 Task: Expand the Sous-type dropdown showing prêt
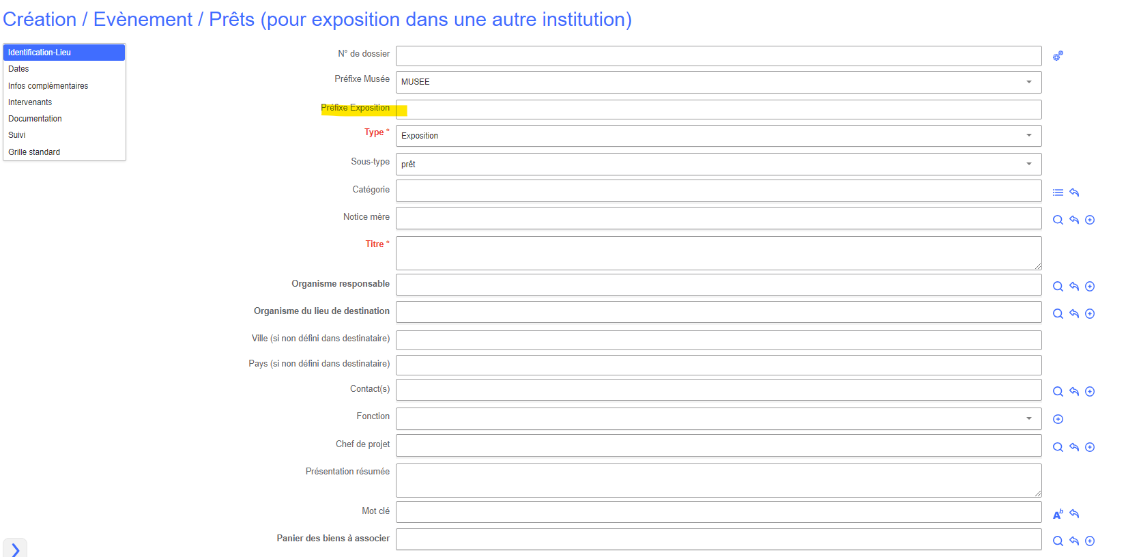click(1028, 164)
